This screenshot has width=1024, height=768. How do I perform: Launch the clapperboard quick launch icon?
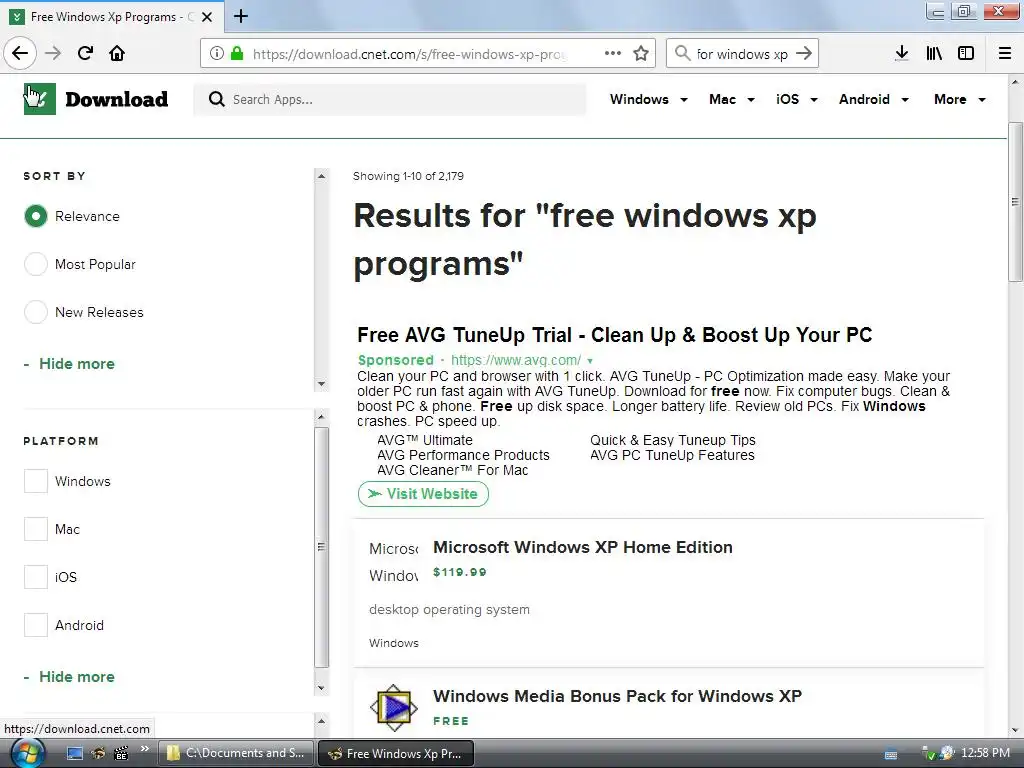[x=121, y=753]
